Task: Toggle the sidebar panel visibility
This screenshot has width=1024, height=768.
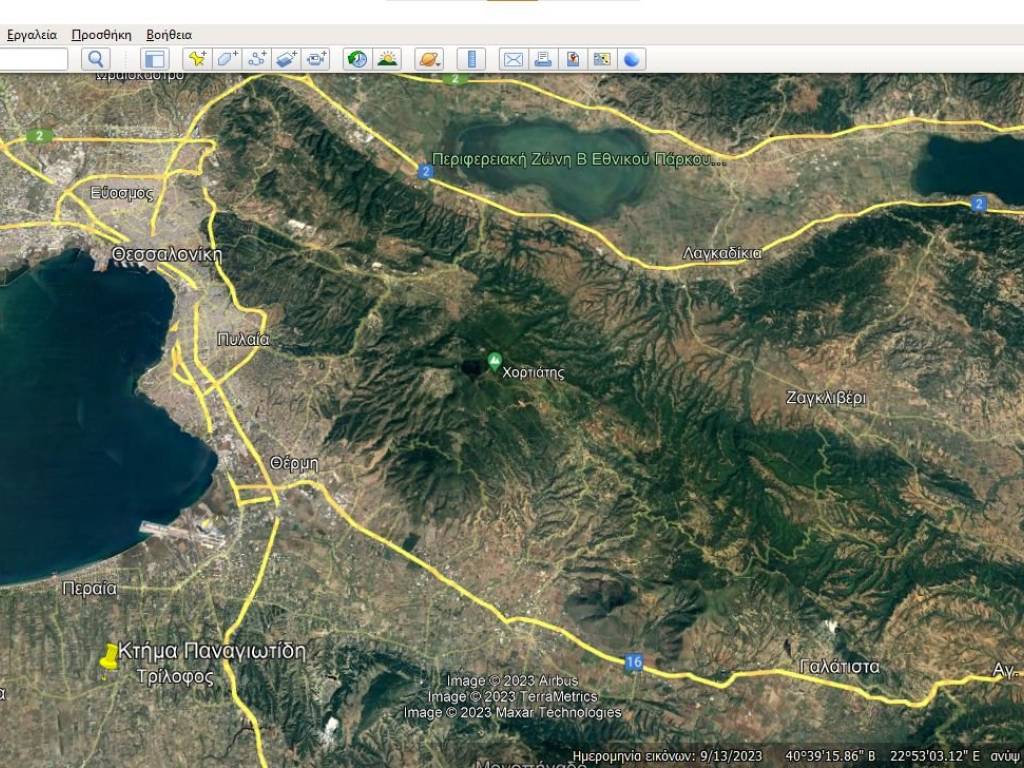Action: pyautogui.click(x=154, y=59)
